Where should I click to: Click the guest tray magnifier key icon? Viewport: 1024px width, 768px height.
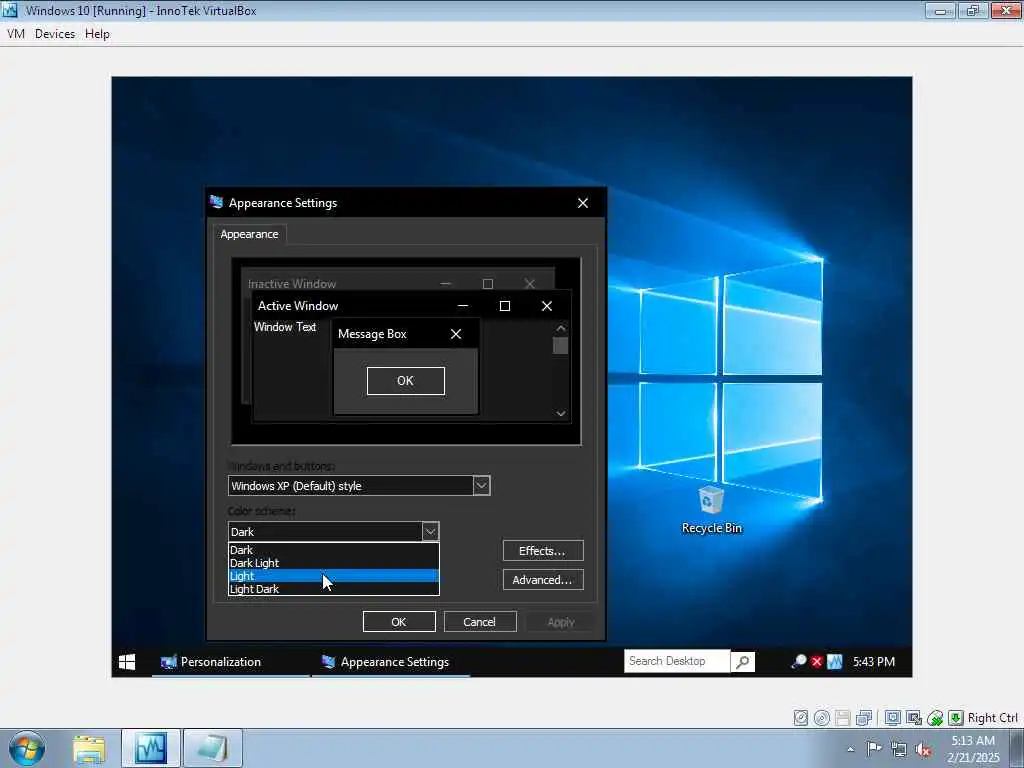click(798, 662)
